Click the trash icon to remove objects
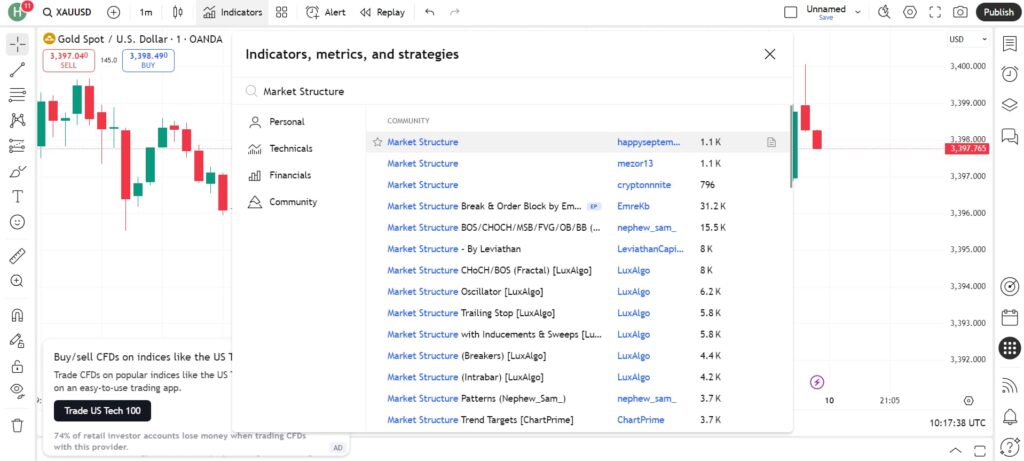The width and height of the screenshot is (1024, 461). [x=17, y=425]
